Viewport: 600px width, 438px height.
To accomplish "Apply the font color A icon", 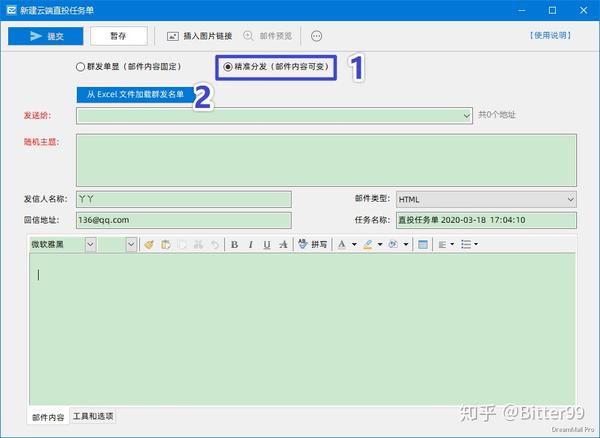I will [x=342, y=244].
